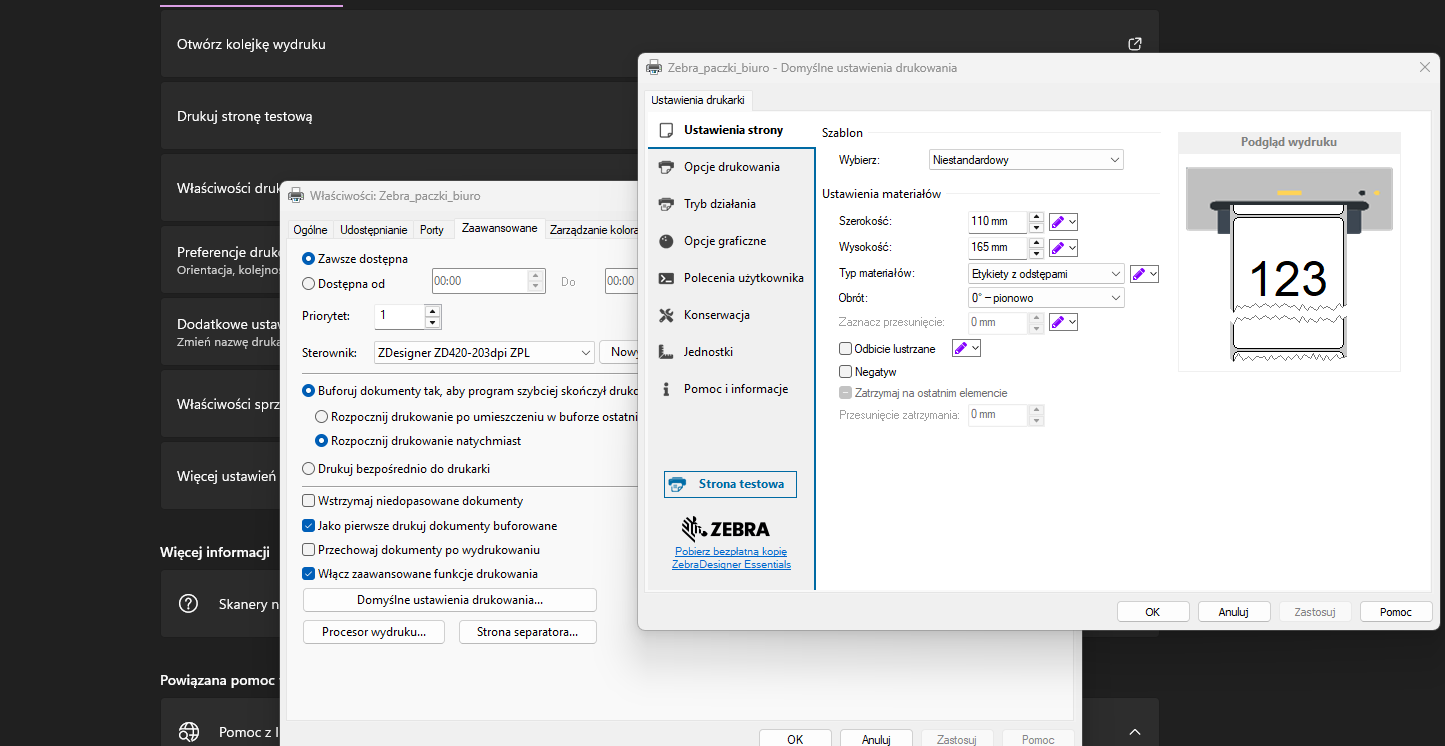Open Pomoc i informacje info icon
The image size is (1445, 746).
tap(665, 389)
